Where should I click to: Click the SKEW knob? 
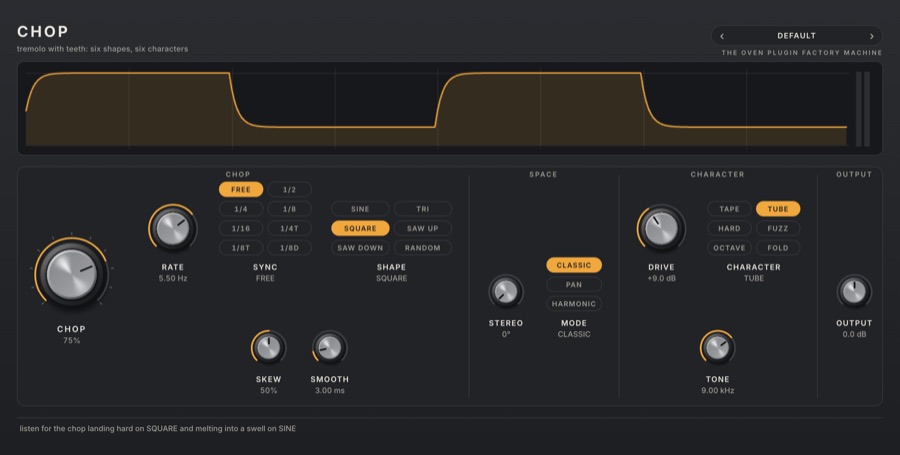click(x=269, y=347)
